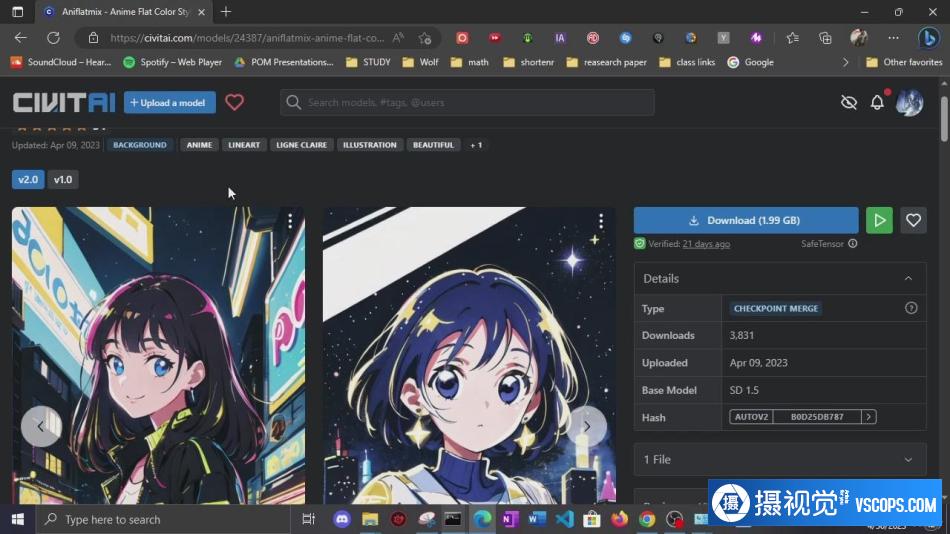Screen dimensions: 950x534
Task: Refresh the page
Action: point(53,38)
